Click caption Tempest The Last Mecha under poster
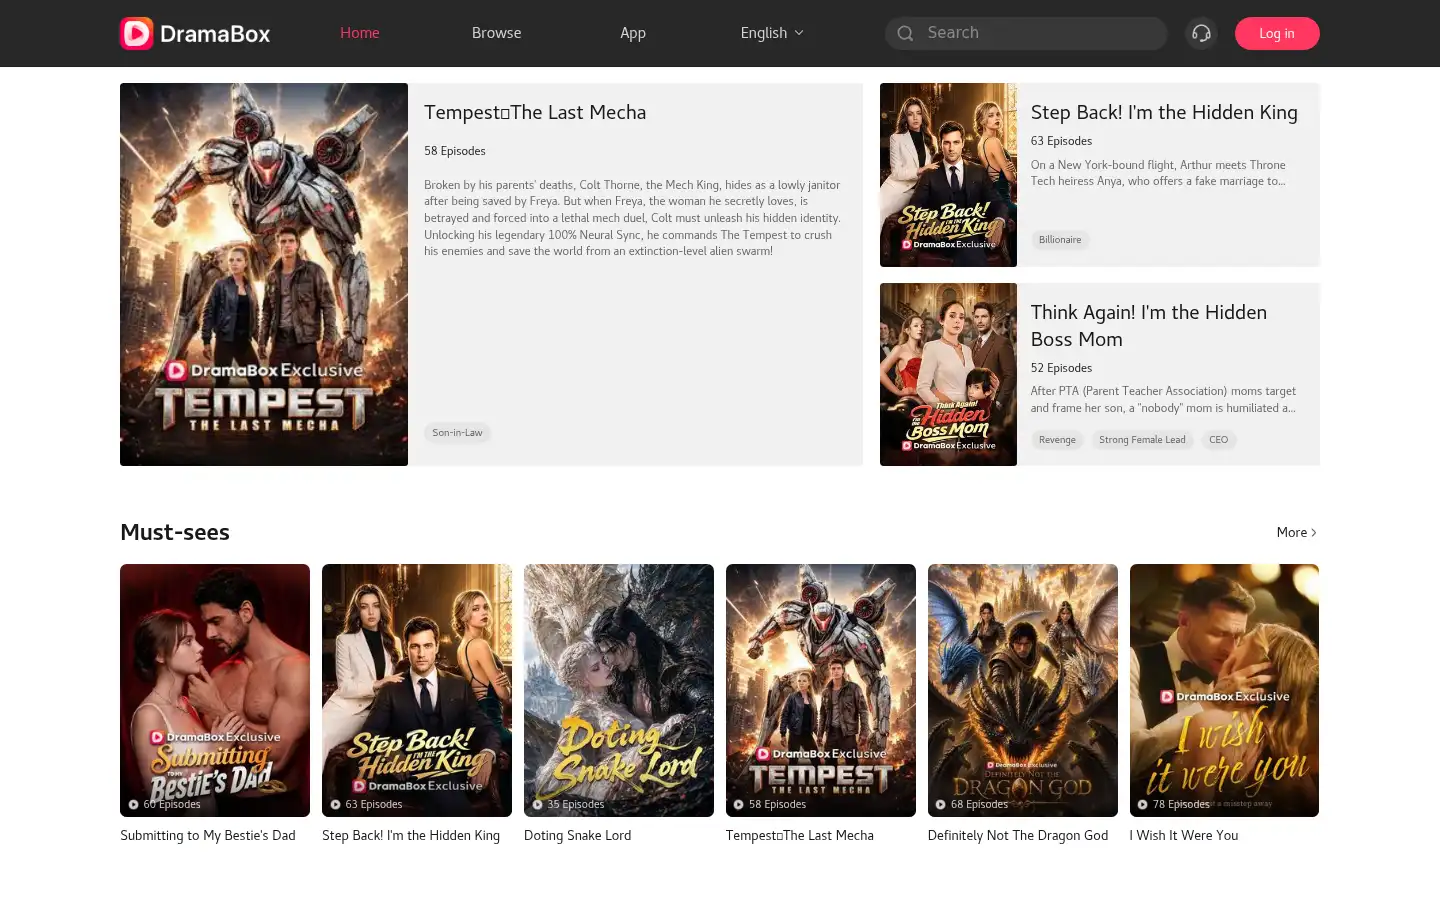 (800, 835)
